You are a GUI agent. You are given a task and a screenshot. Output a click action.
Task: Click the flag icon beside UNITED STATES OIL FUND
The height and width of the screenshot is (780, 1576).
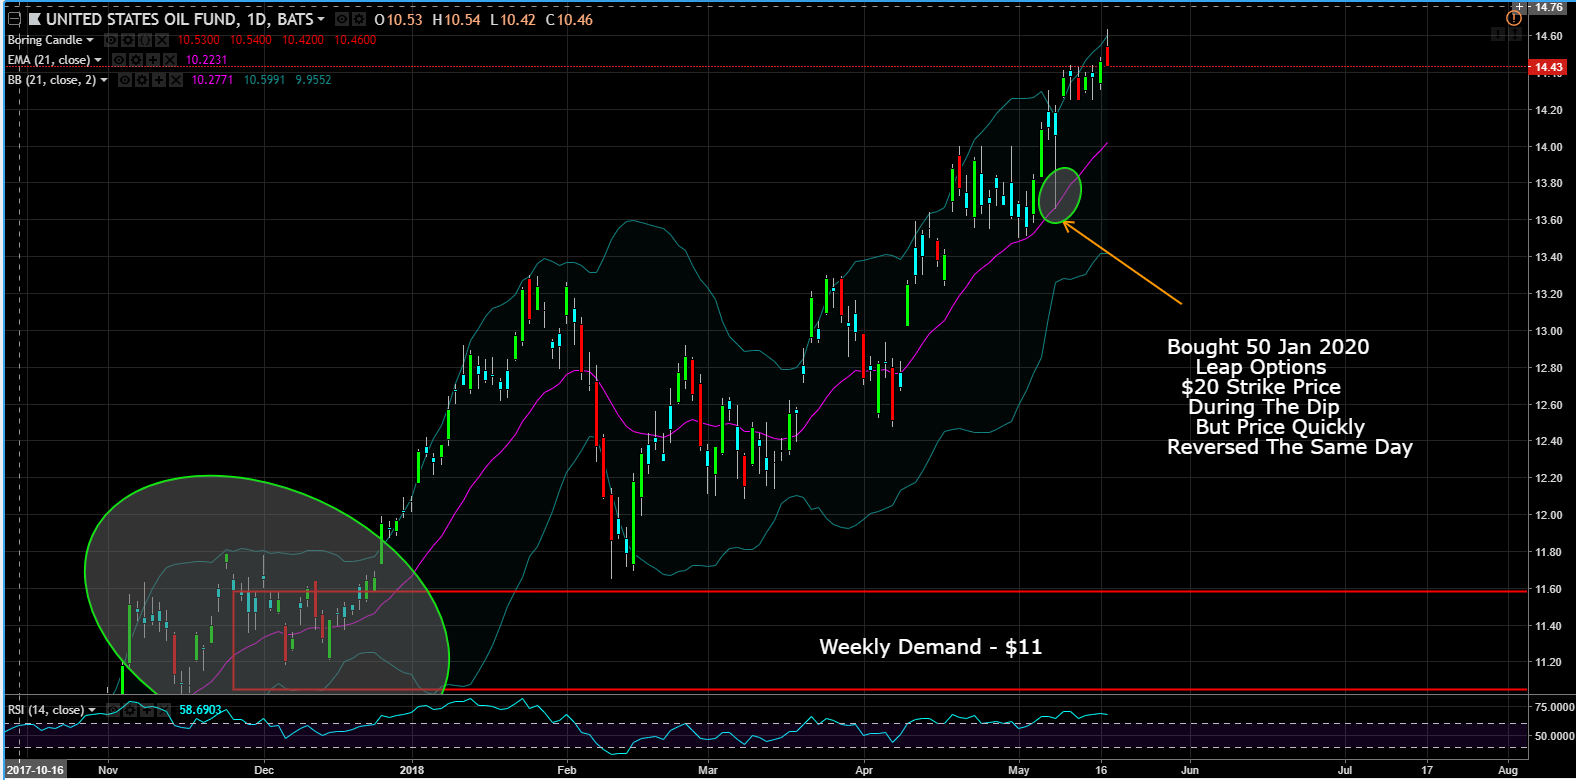pos(35,19)
